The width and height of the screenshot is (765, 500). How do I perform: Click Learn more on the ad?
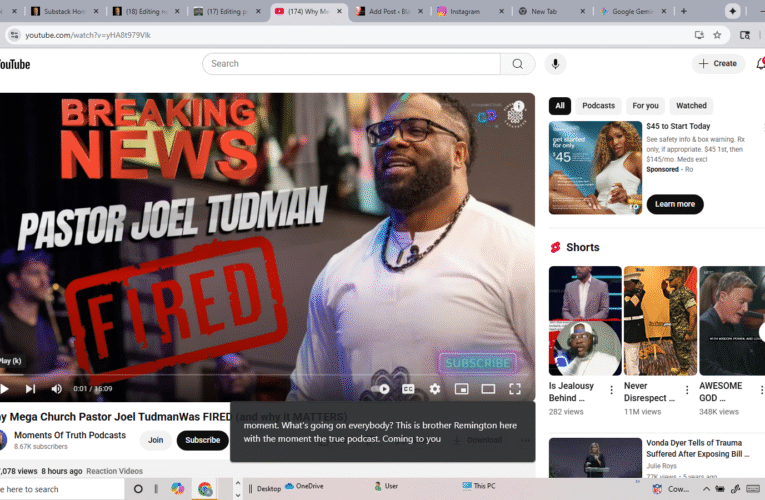point(675,204)
